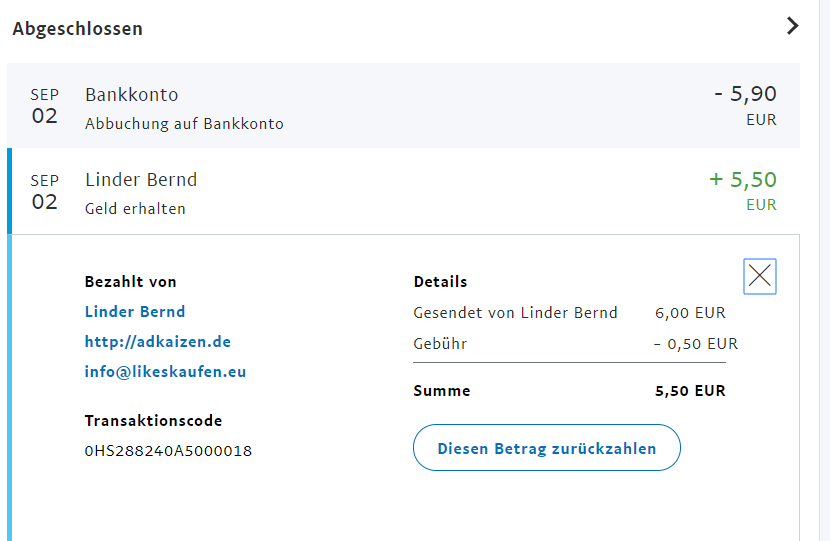The image size is (830, 541).
Task: Click the Abgeschlossen heading
Action: [78, 29]
